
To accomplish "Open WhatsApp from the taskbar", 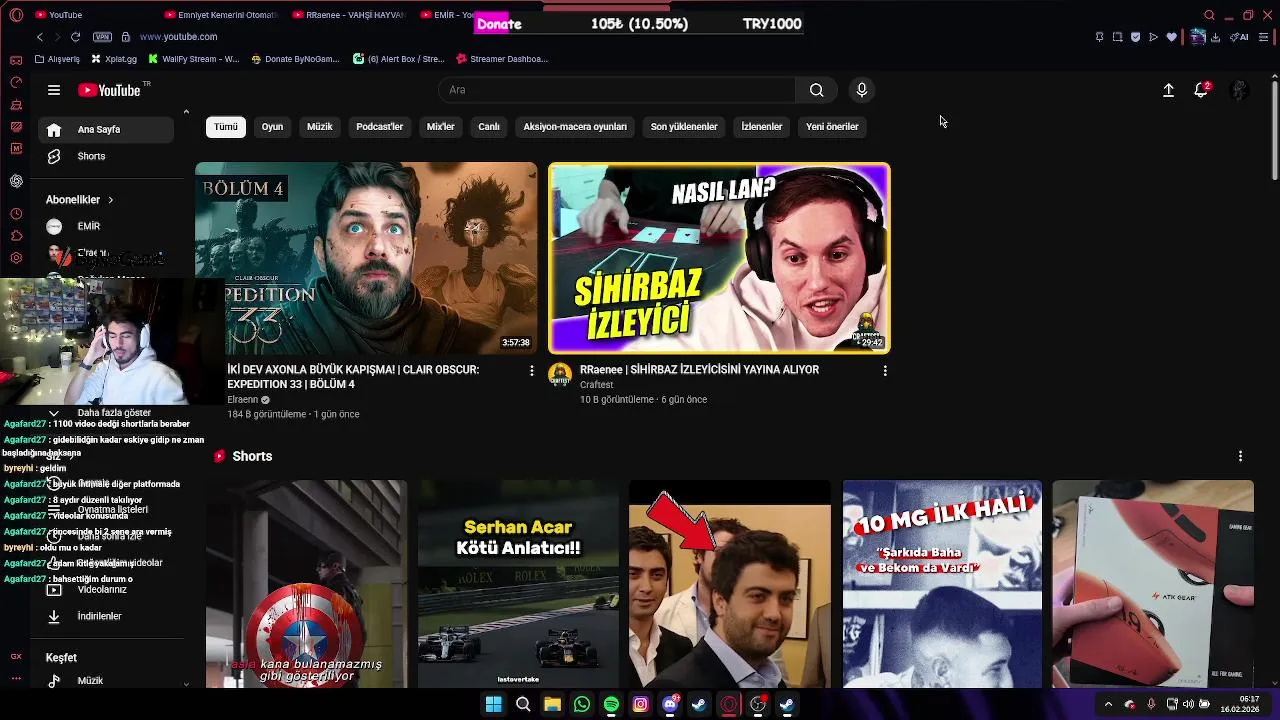I will pyautogui.click(x=582, y=705).
